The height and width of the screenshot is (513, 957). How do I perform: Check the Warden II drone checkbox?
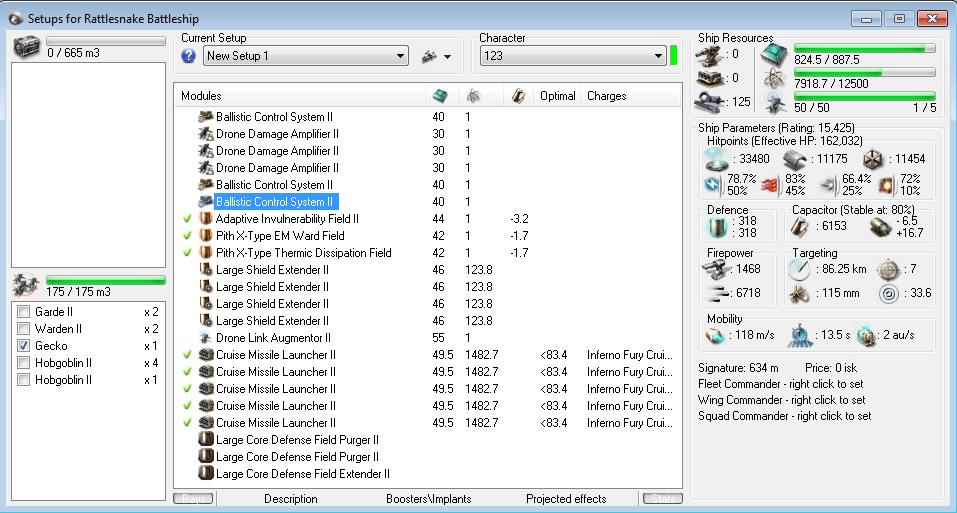click(x=24, y=329)
